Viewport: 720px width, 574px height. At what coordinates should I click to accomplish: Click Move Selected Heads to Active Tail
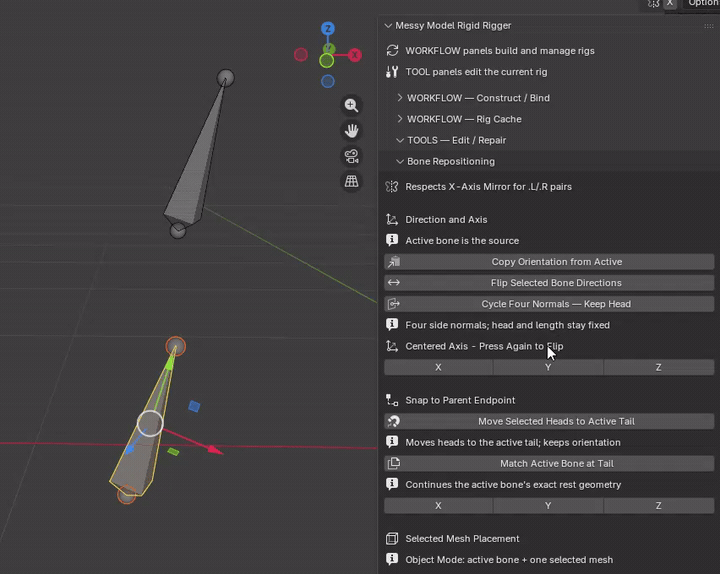tap(549, 422)
